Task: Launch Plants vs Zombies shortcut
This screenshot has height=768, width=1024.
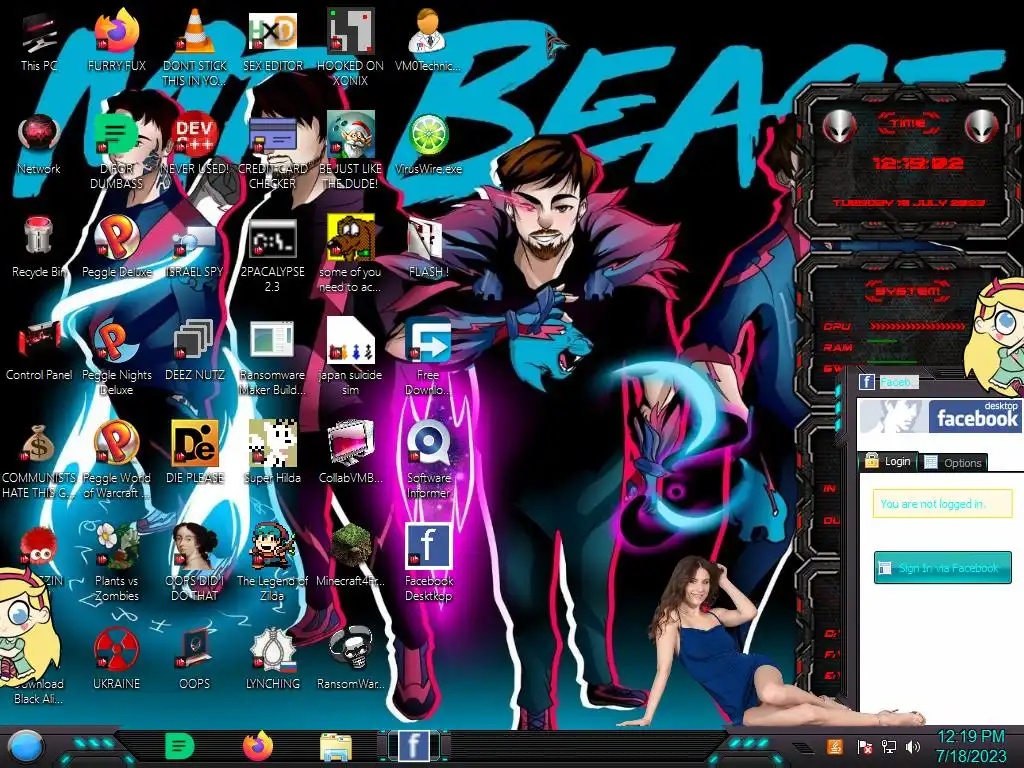Action: [117, 546]
